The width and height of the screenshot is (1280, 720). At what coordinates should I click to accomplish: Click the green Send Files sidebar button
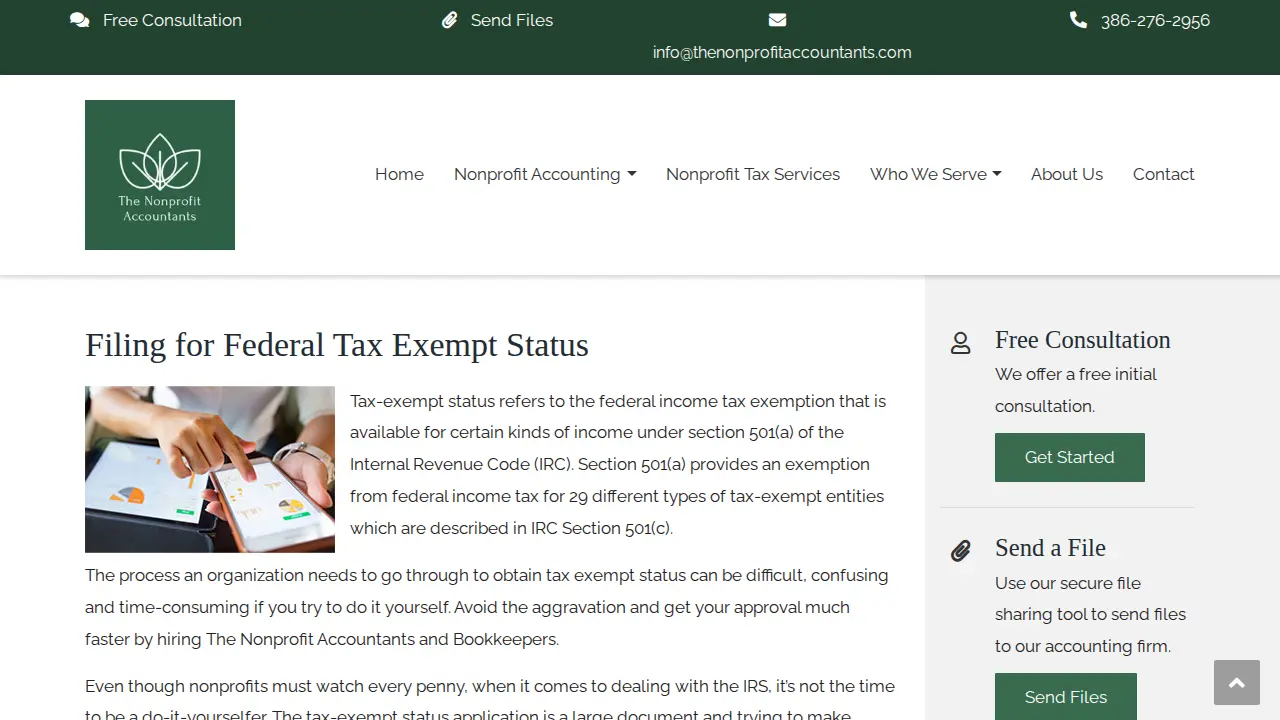click(1066, 696)
